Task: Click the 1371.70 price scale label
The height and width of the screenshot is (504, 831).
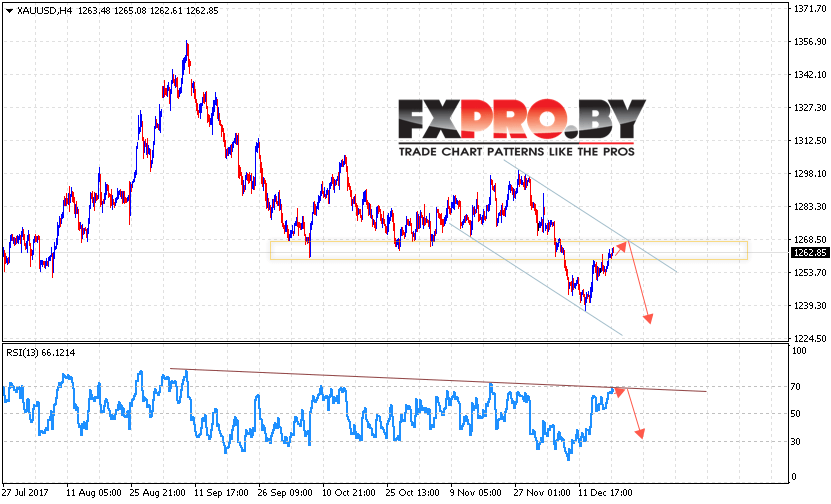Action: (809, 8)
